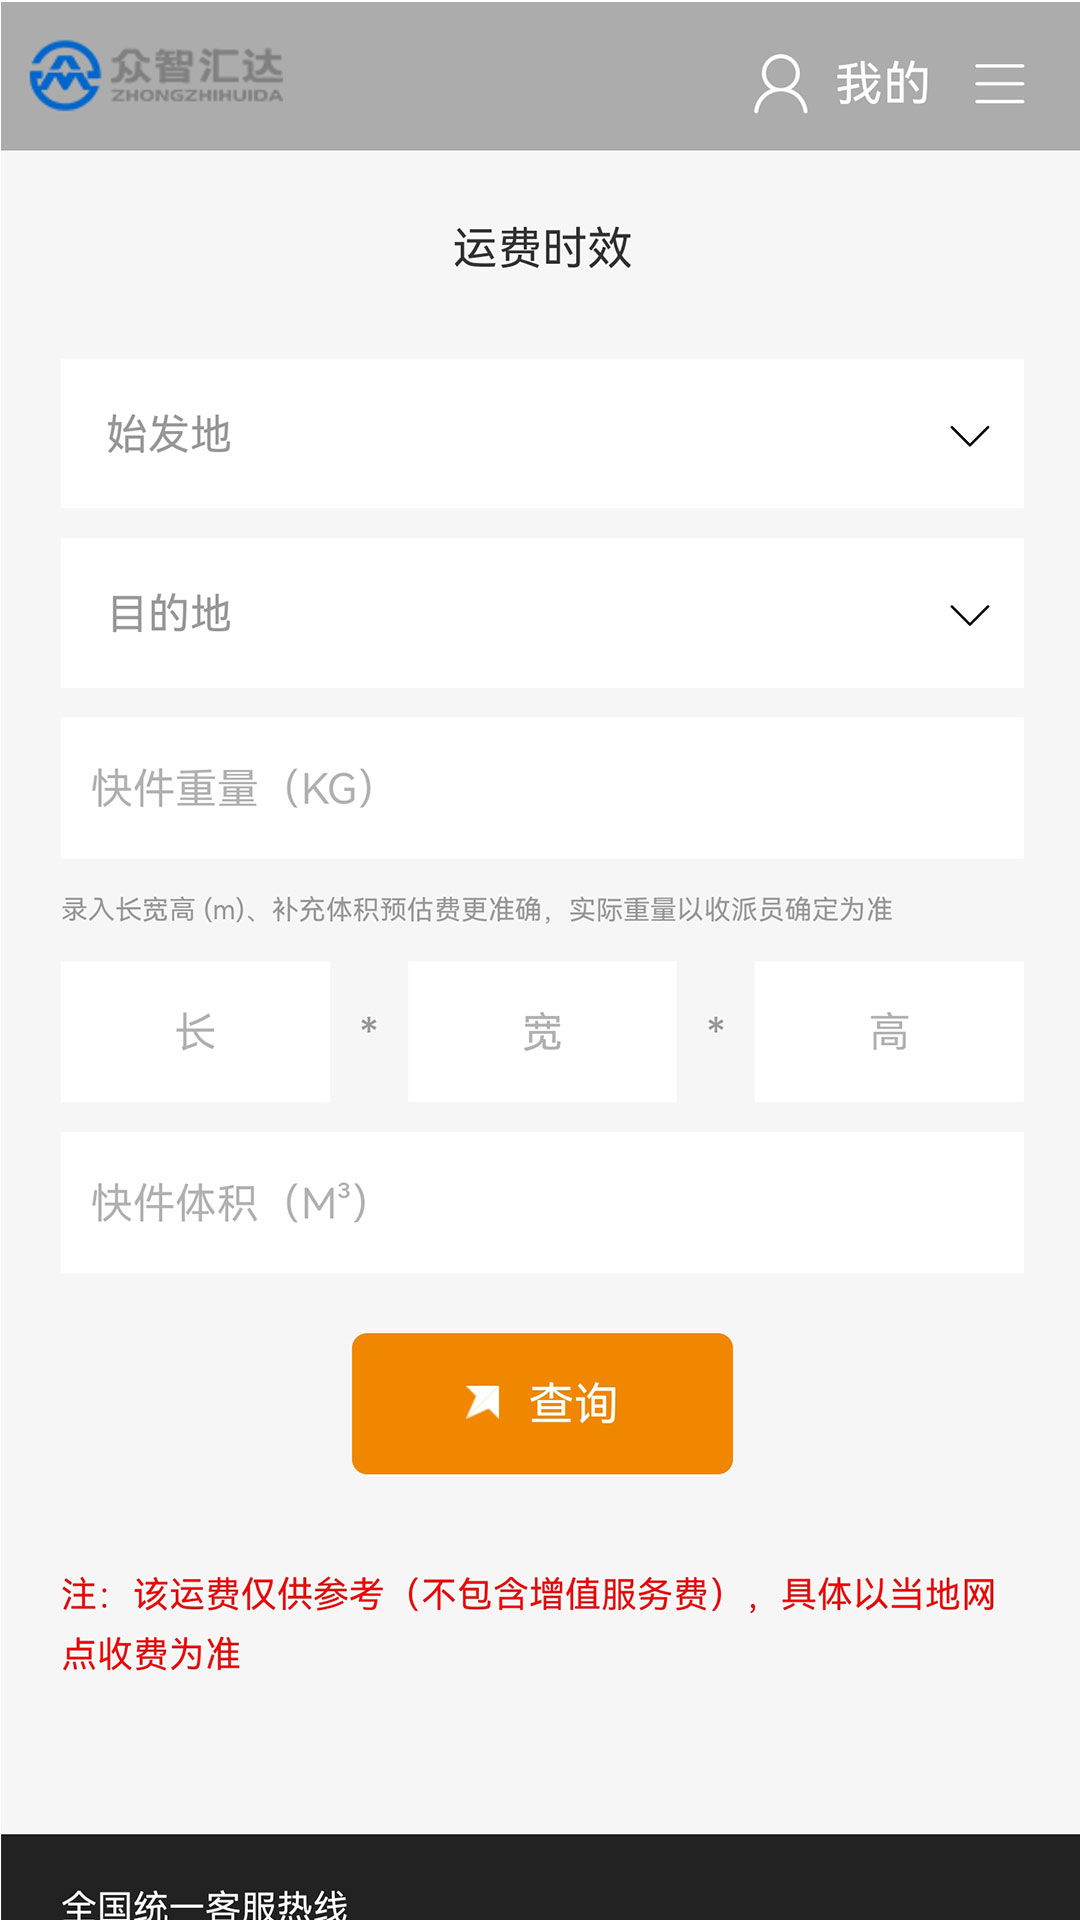Open the 始发地 origin dropdown
This screenshot has height=1920, width=1080.
pos(500,434)
